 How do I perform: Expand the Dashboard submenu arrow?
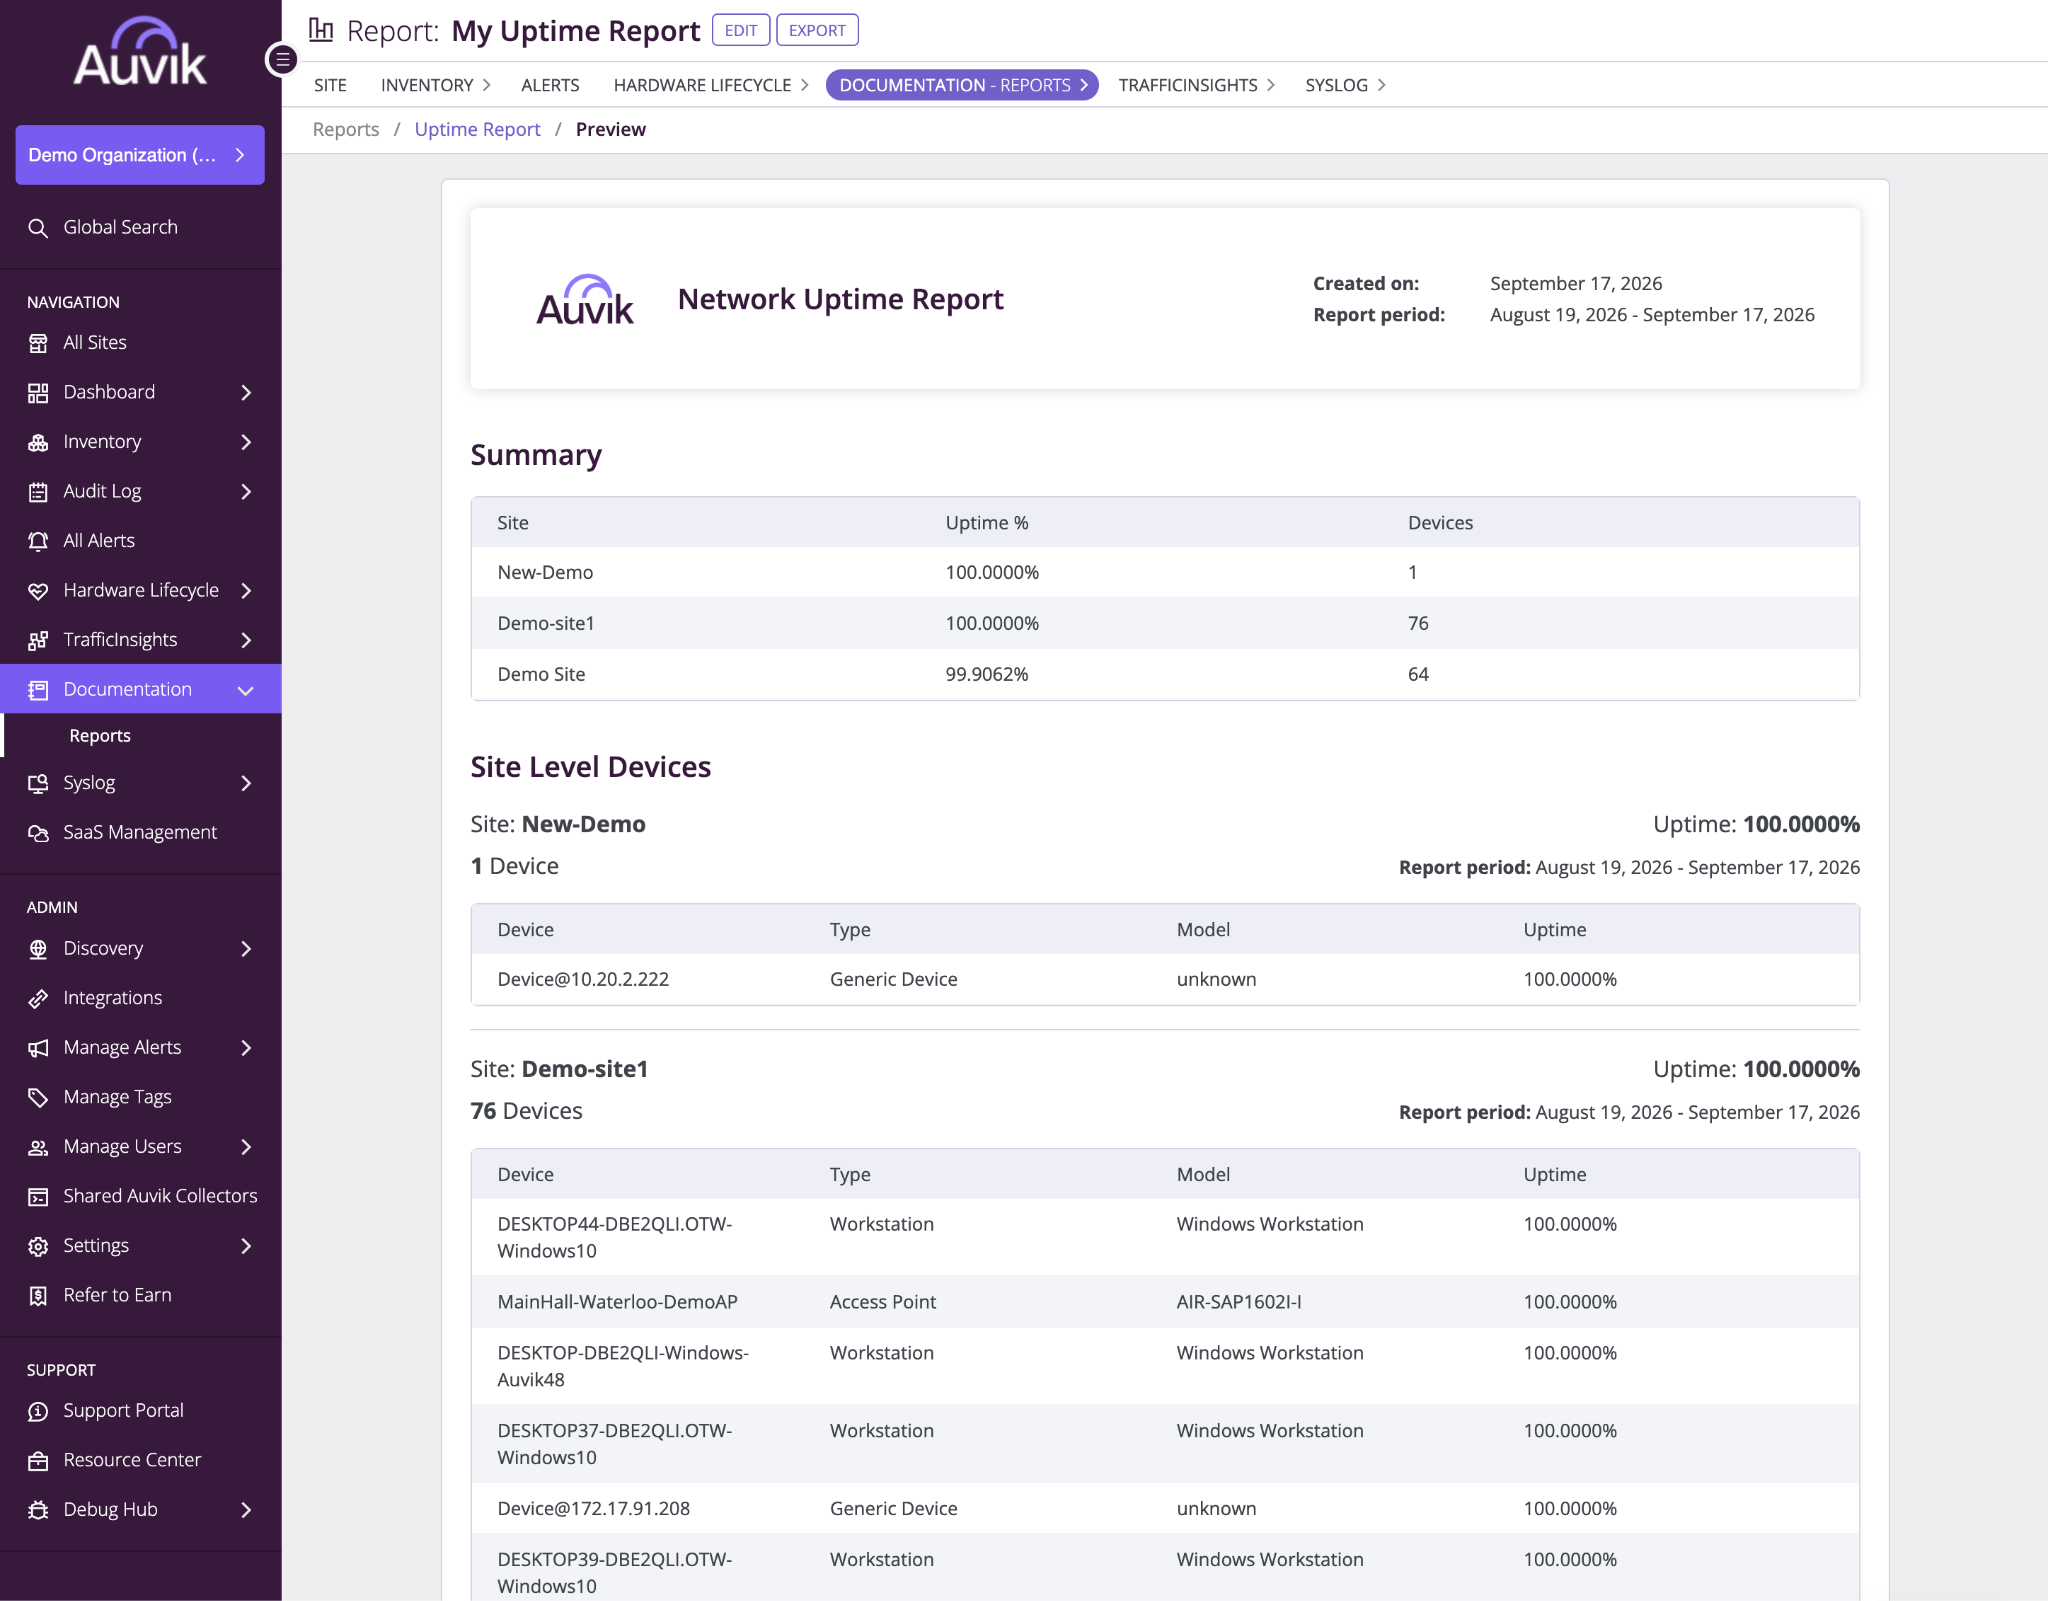pyautogui.click(x=246, y=392)
